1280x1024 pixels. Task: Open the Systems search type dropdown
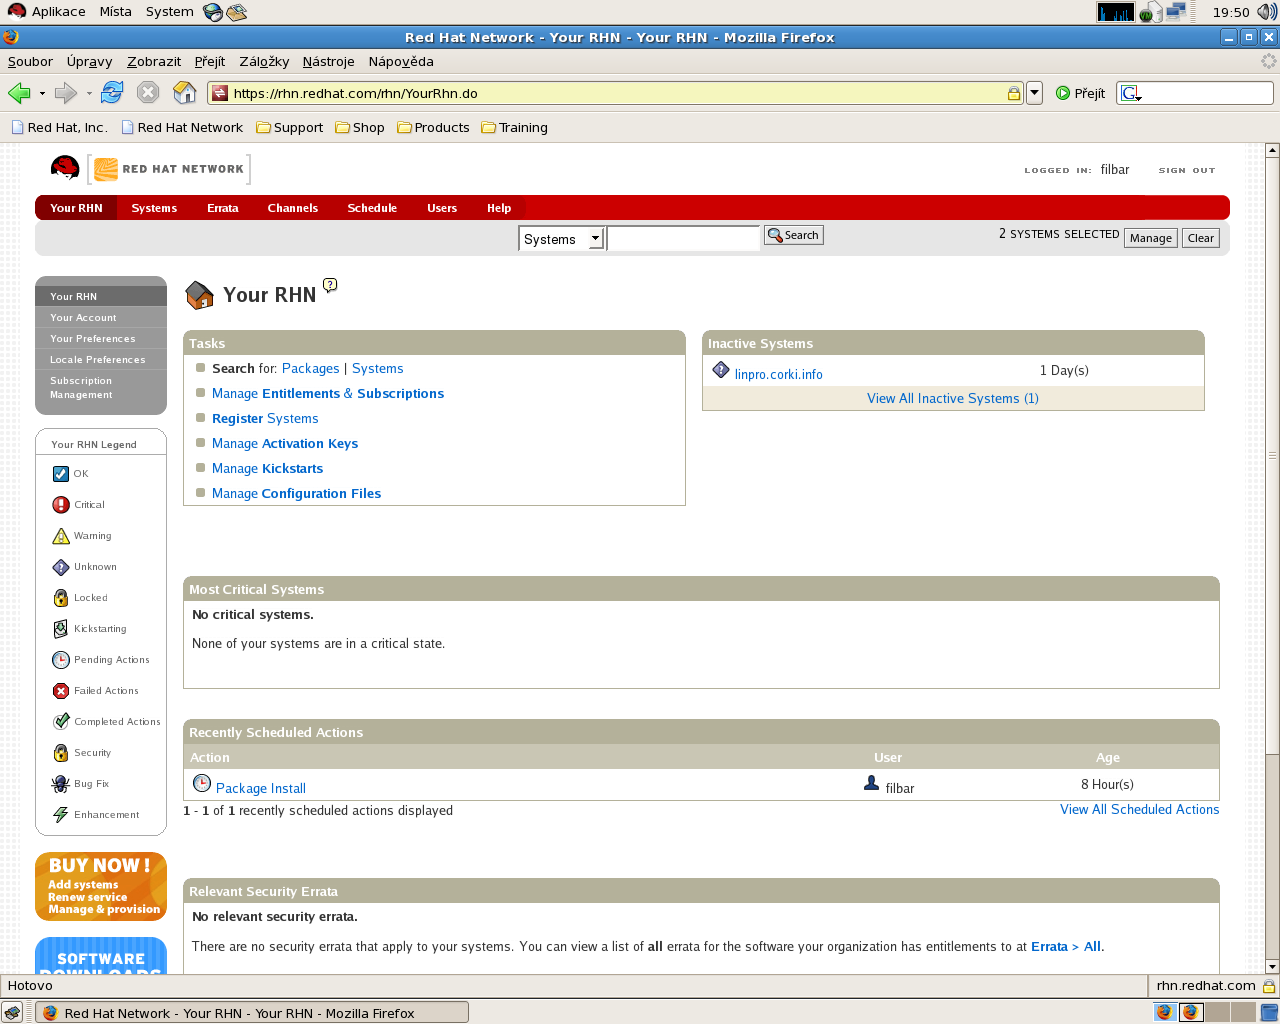(562, 239)
